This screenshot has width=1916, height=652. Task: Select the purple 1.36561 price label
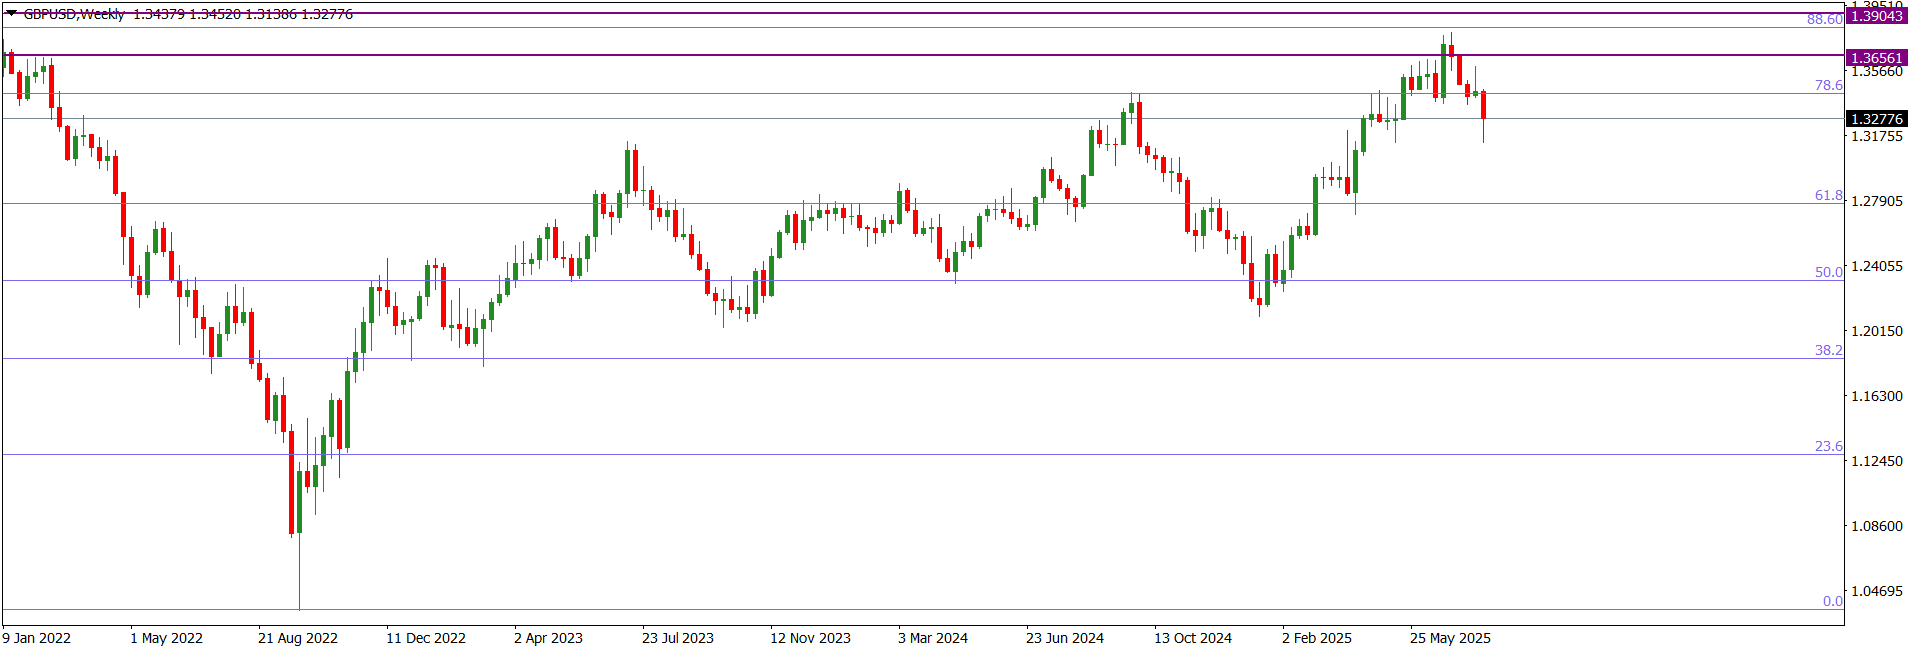click(1877, 58)
